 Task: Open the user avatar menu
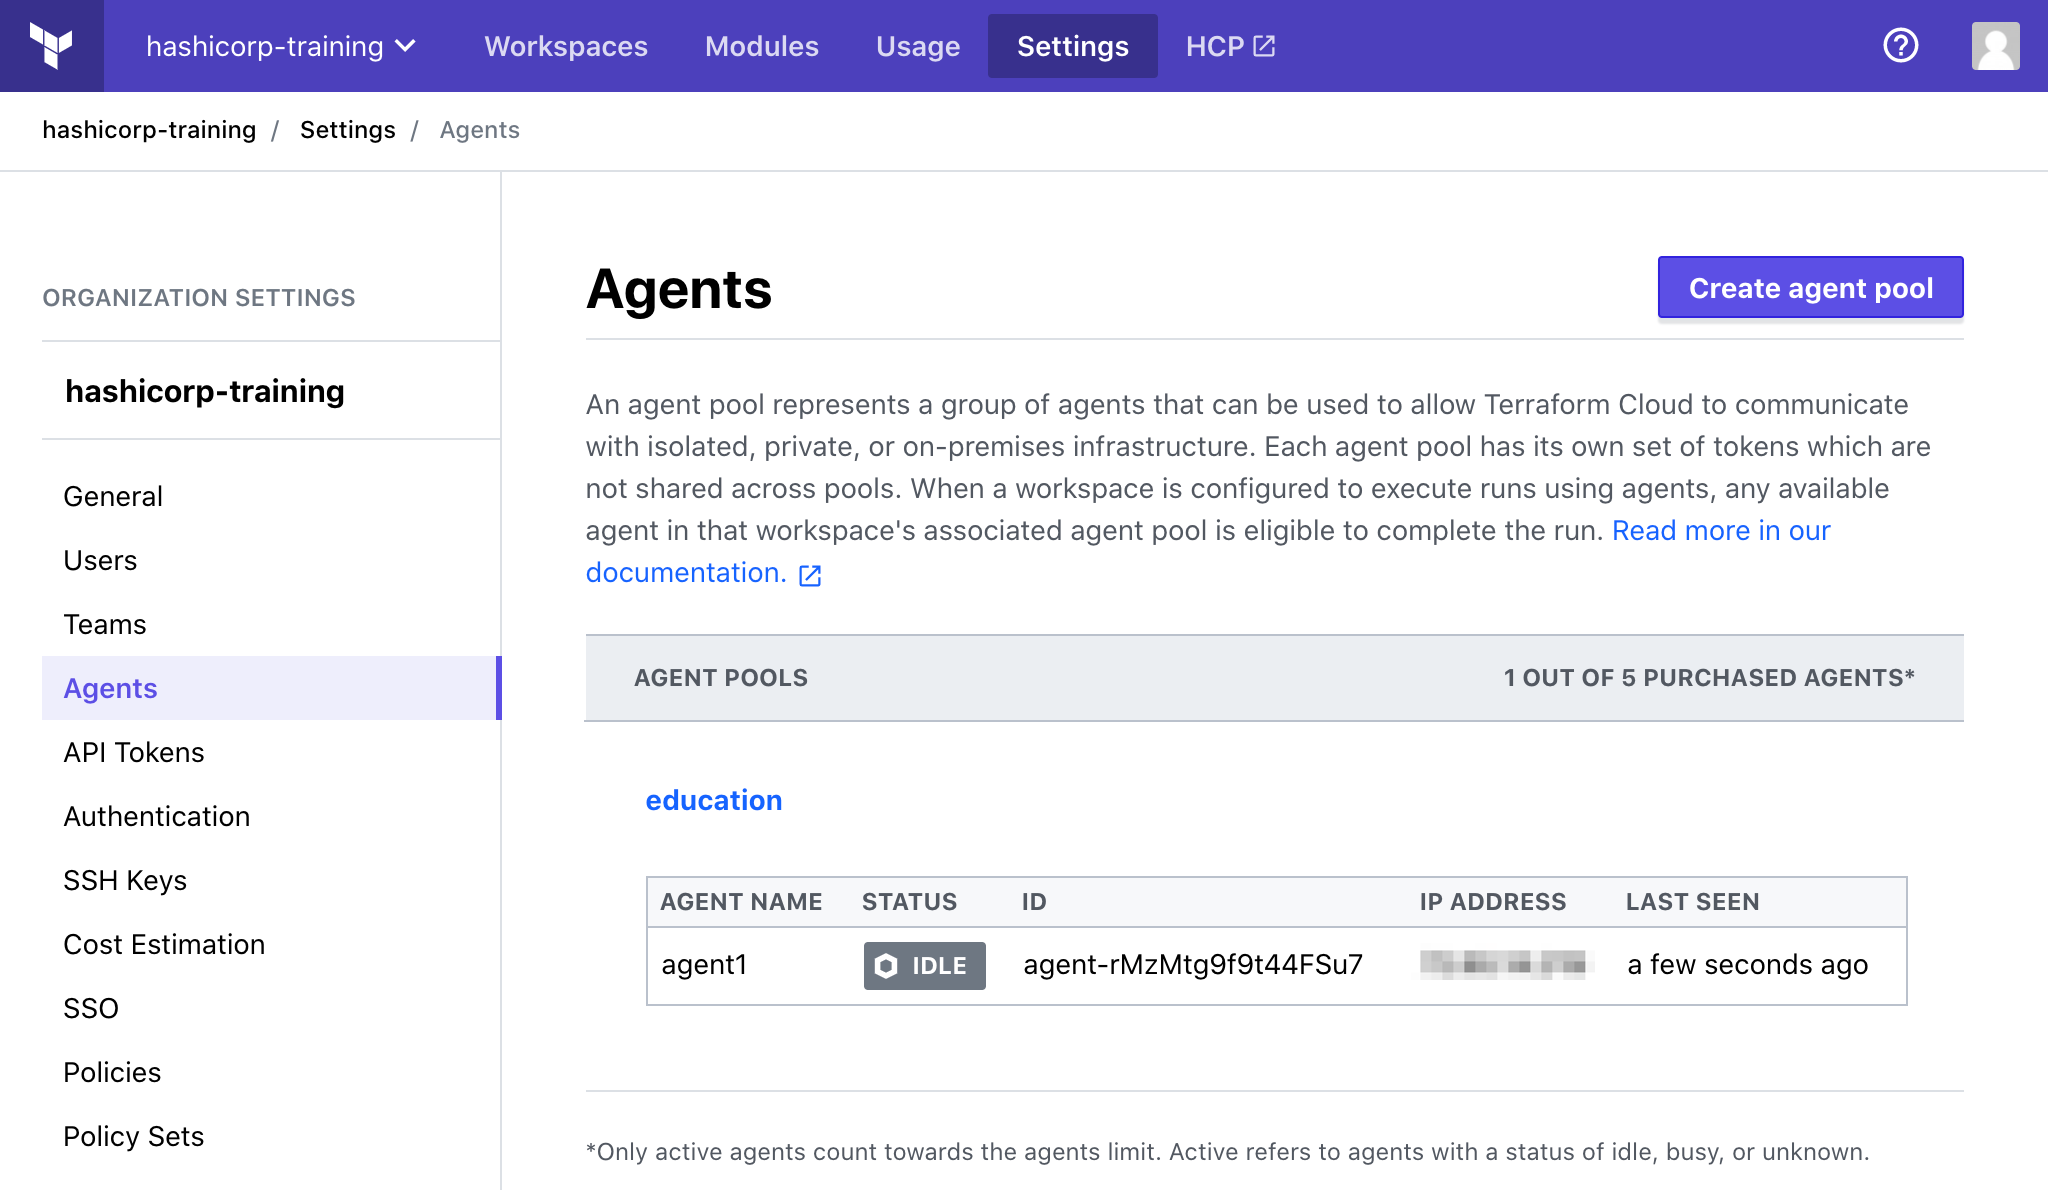(x=1995, y=46)
